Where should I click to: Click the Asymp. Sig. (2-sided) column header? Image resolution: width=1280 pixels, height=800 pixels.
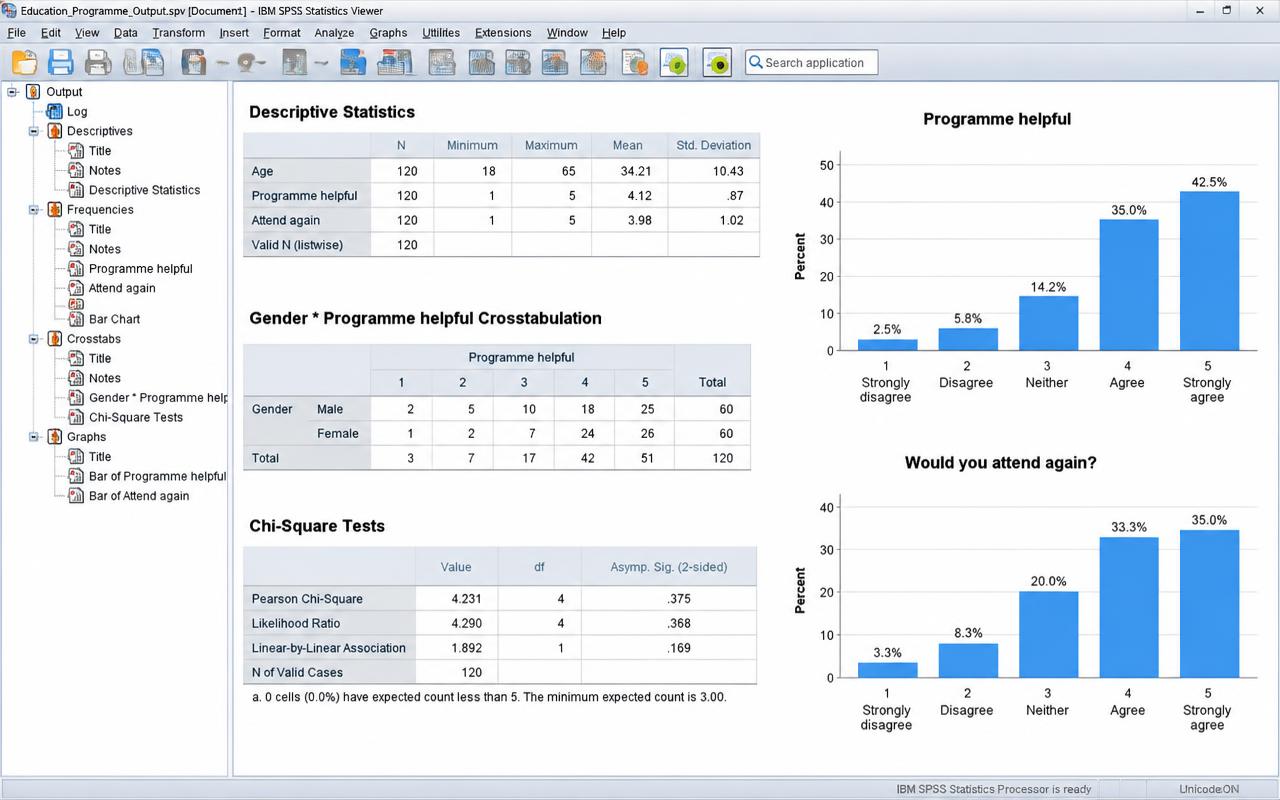[x=669, y=567]
